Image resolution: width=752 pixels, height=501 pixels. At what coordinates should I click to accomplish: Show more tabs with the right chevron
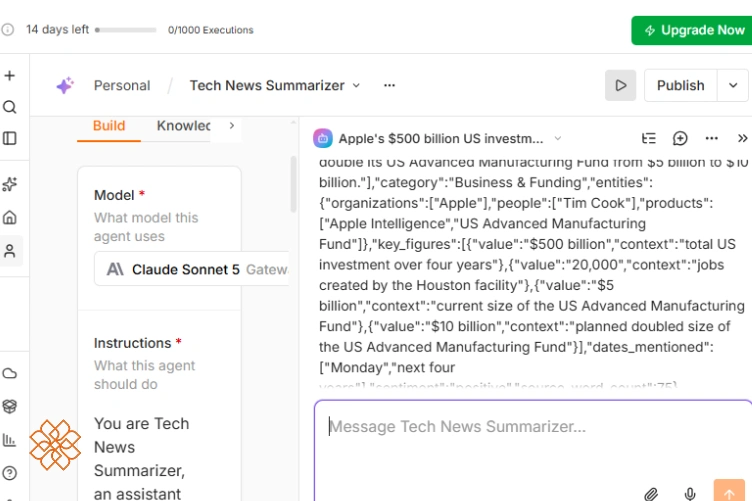pyautogui.click(x=232, y=126)
